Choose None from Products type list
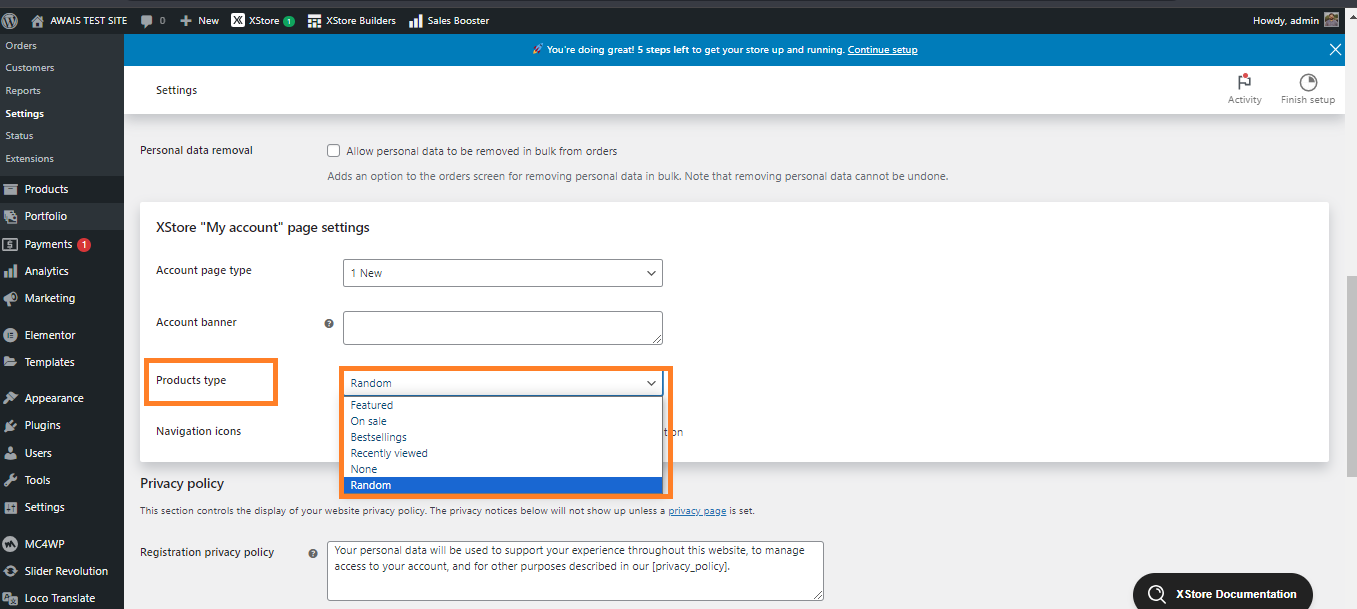 [x=503, y=469]
